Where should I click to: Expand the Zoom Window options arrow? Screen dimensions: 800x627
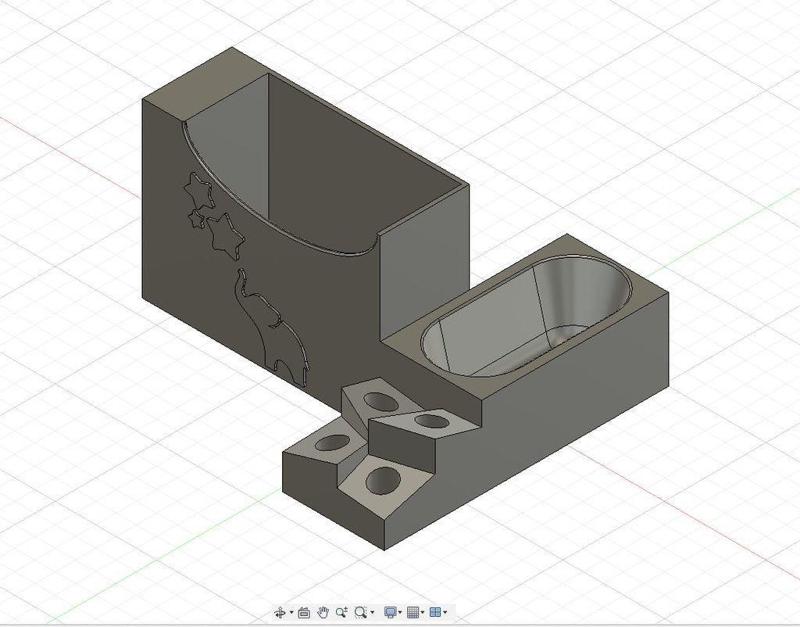click(372, 613)
